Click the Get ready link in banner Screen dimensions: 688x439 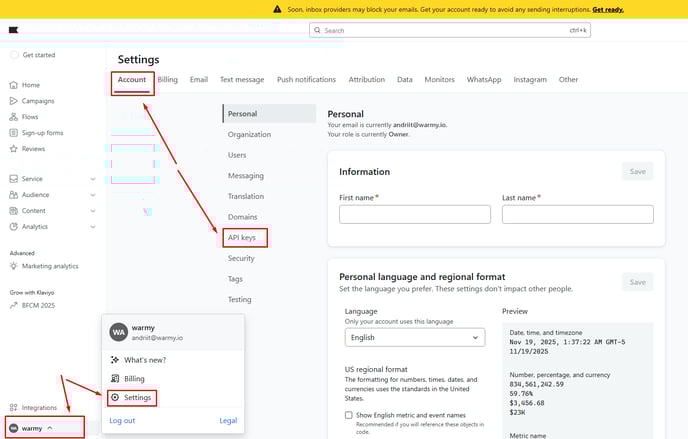coord(607,9)
